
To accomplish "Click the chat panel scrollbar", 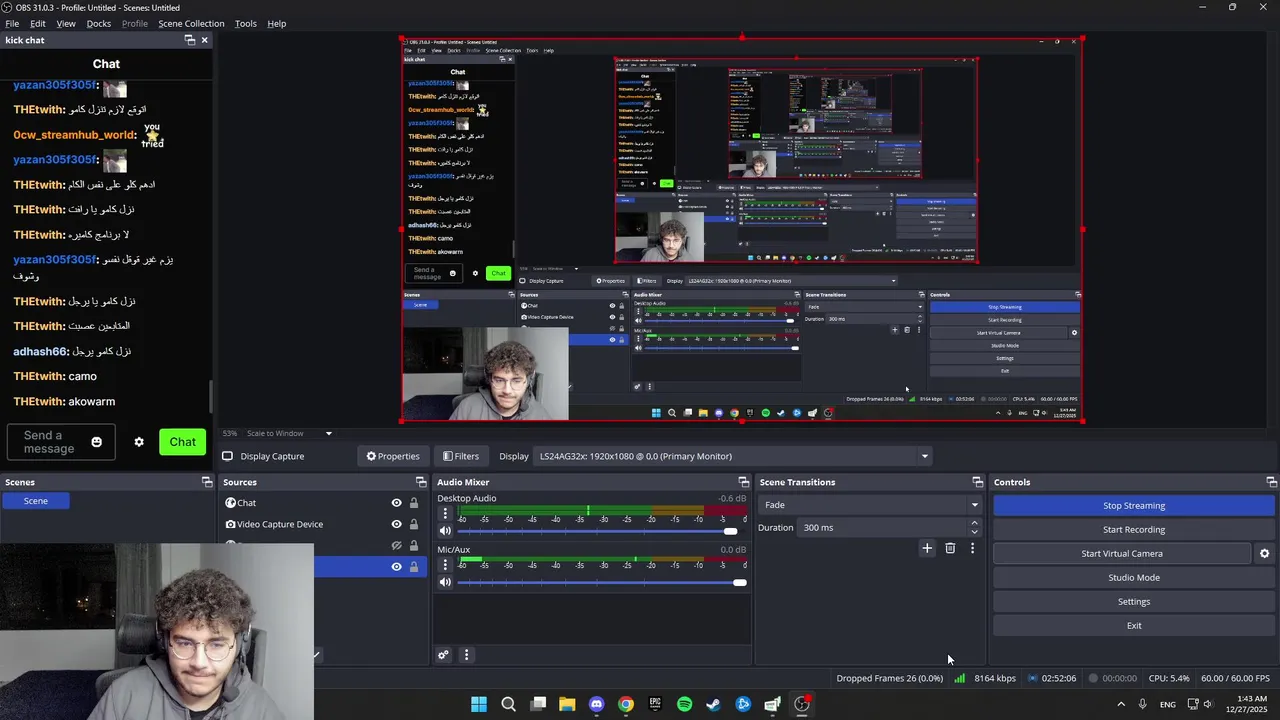I will 210,396.
